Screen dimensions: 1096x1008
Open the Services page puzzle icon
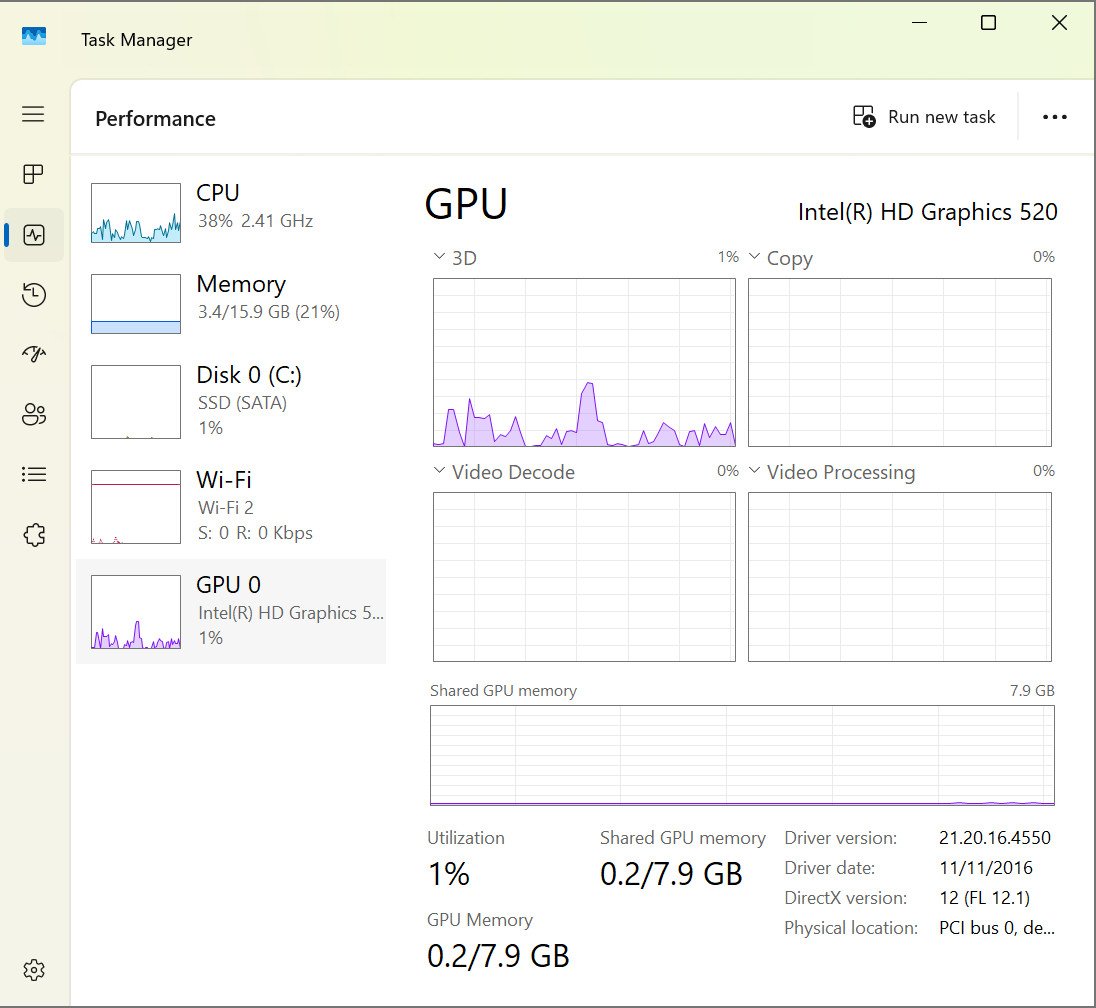(34, 535)
